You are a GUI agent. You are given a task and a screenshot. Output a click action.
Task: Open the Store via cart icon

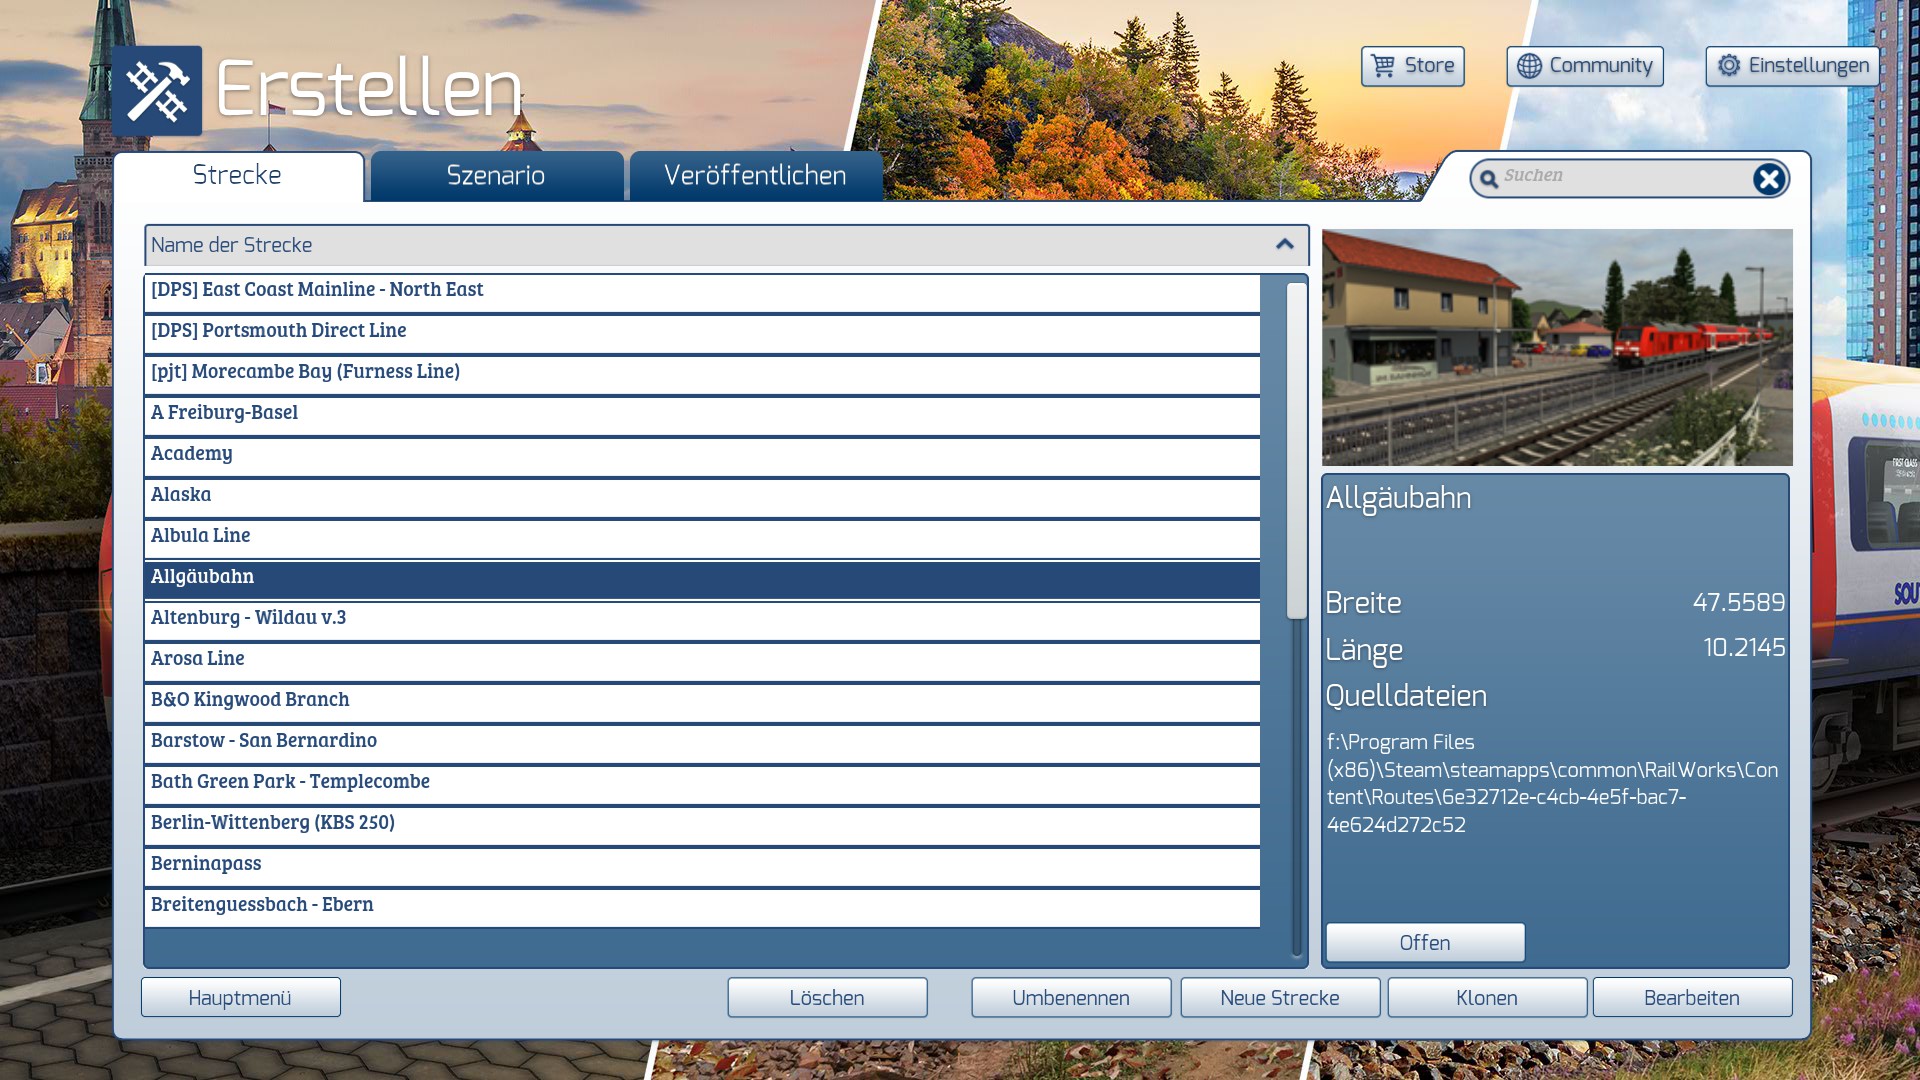tap(1383, 66)
